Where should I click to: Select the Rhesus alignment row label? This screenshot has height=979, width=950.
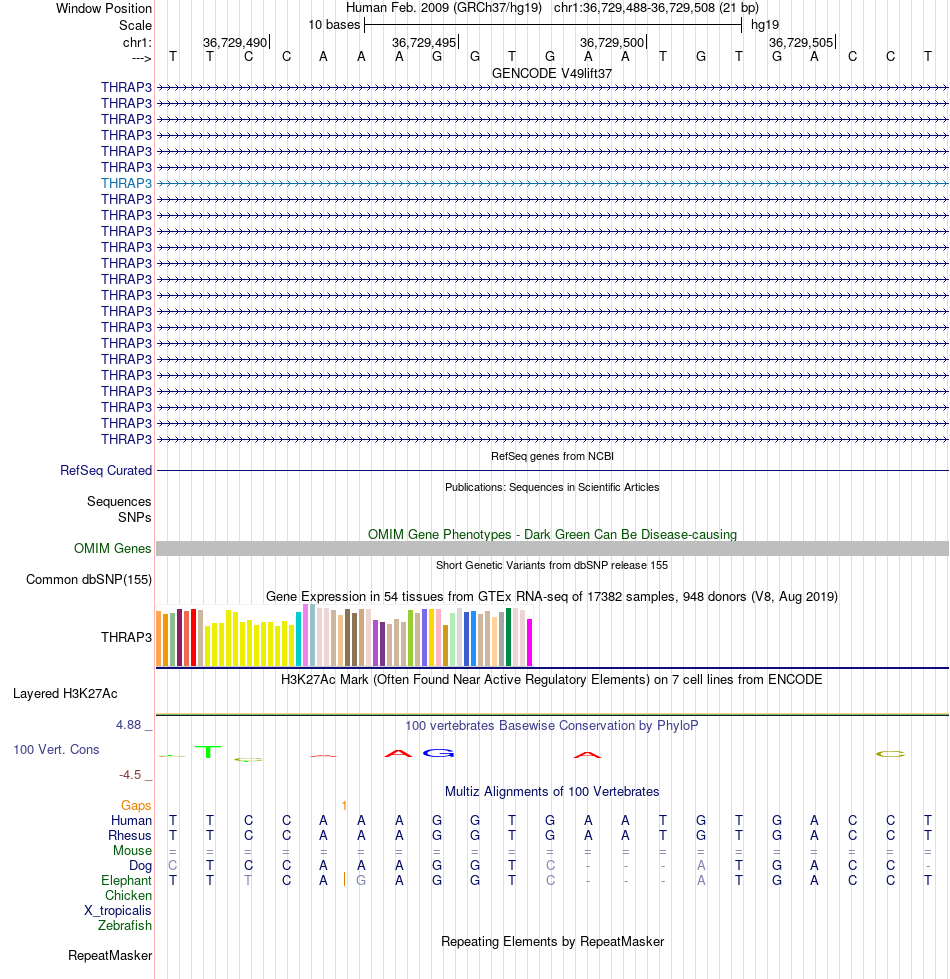[130, 835]
